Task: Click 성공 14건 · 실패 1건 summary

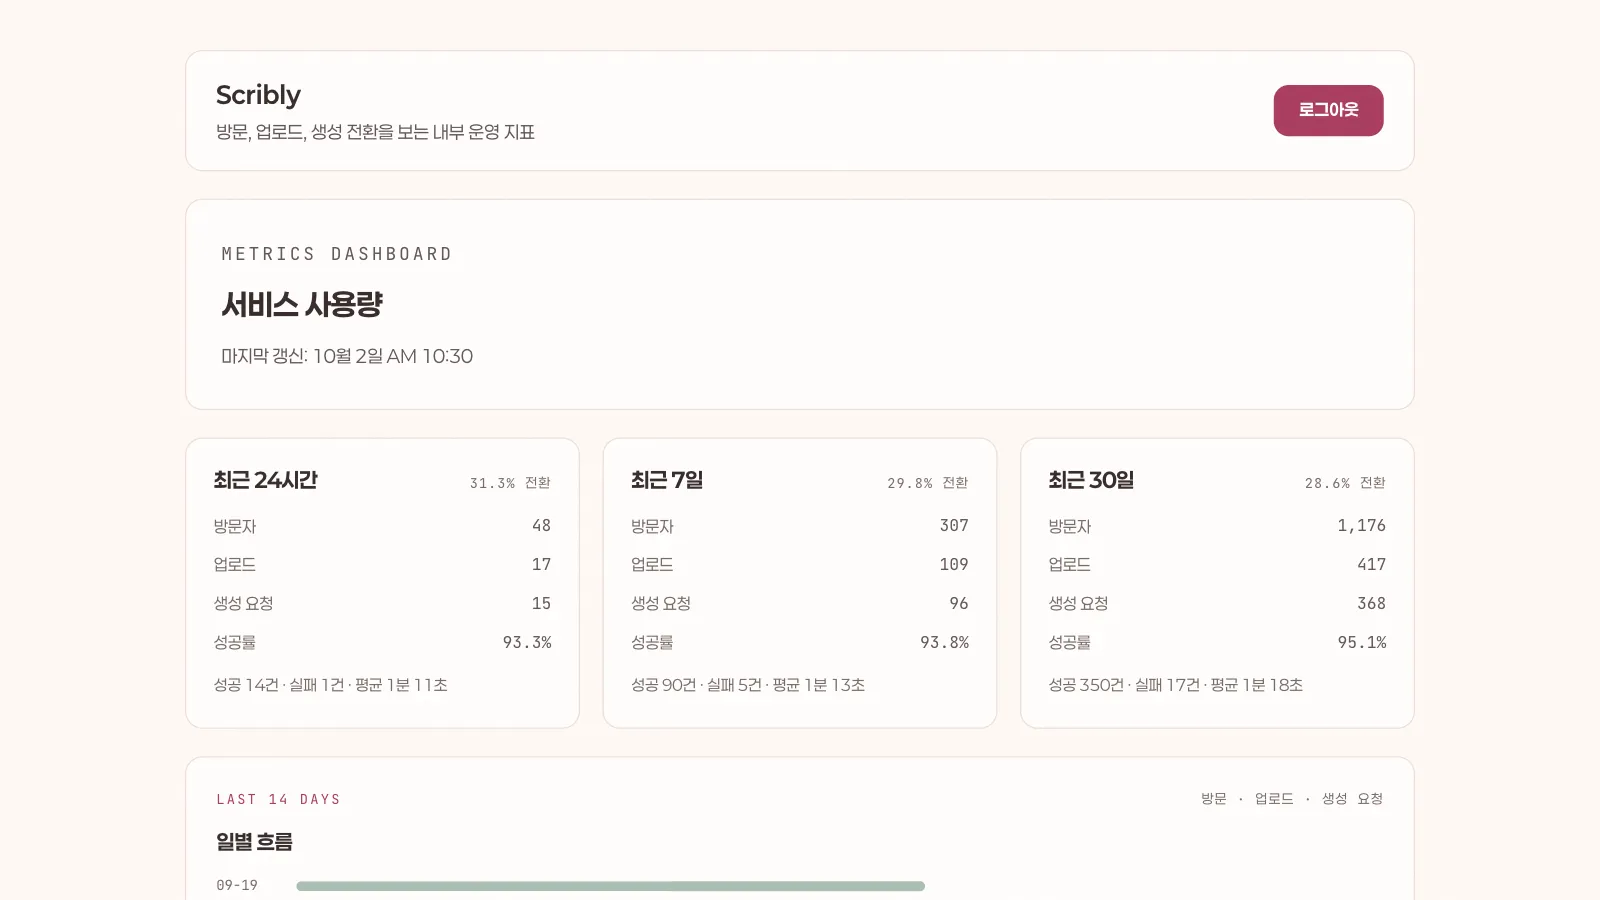Action: click(x=330, y=685)
